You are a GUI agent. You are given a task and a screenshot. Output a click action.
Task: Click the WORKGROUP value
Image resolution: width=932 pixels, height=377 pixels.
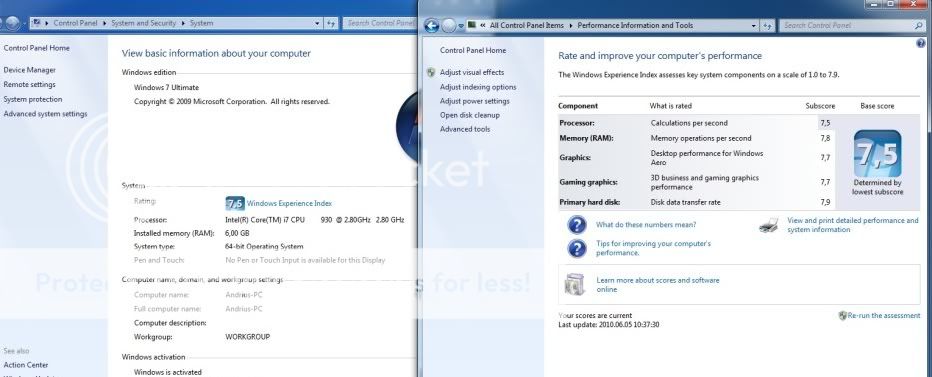tap(247, 337)
